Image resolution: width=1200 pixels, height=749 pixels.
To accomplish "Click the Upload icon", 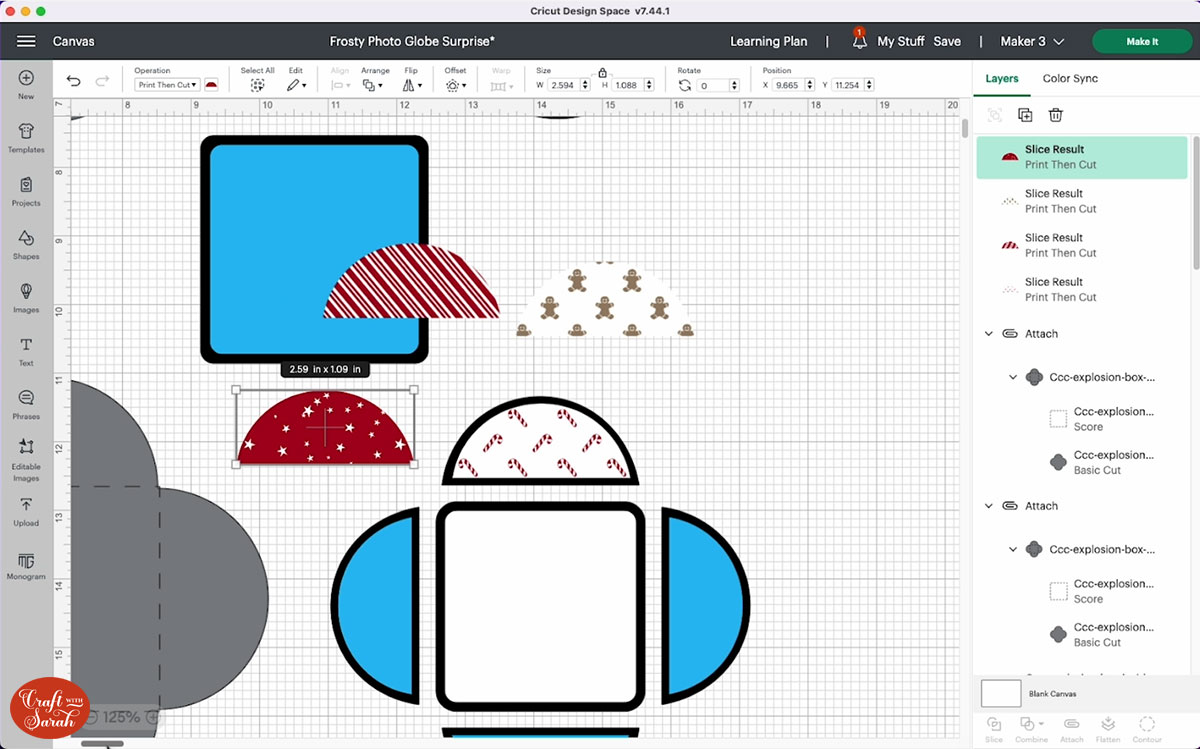I will 26,510.
